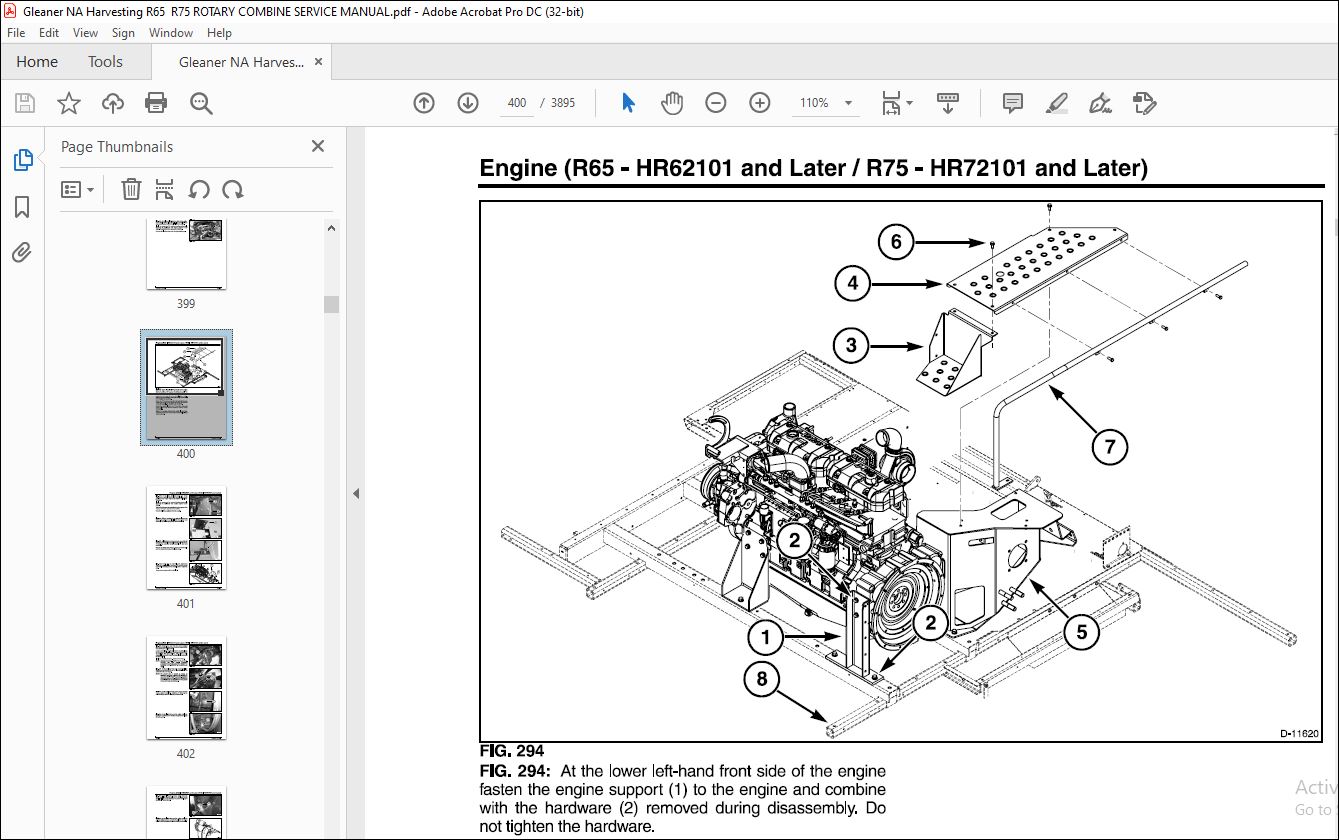1339x840 pixels.
Task: Switch to the Tools tab
Action: click(x=105, y=61)
